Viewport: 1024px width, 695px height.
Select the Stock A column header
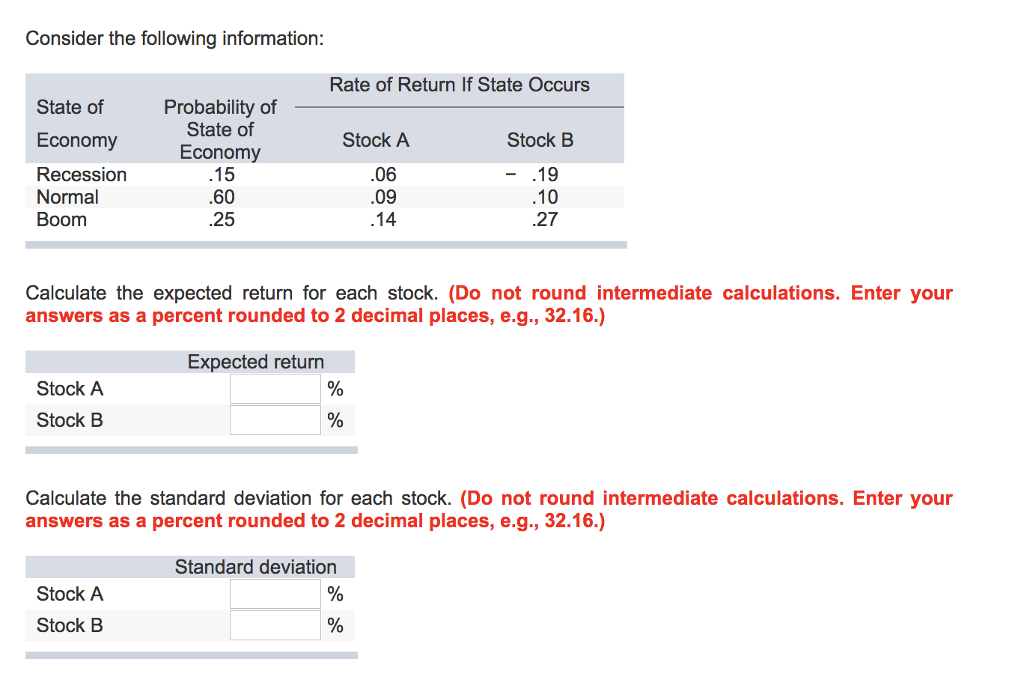[376, 140]
